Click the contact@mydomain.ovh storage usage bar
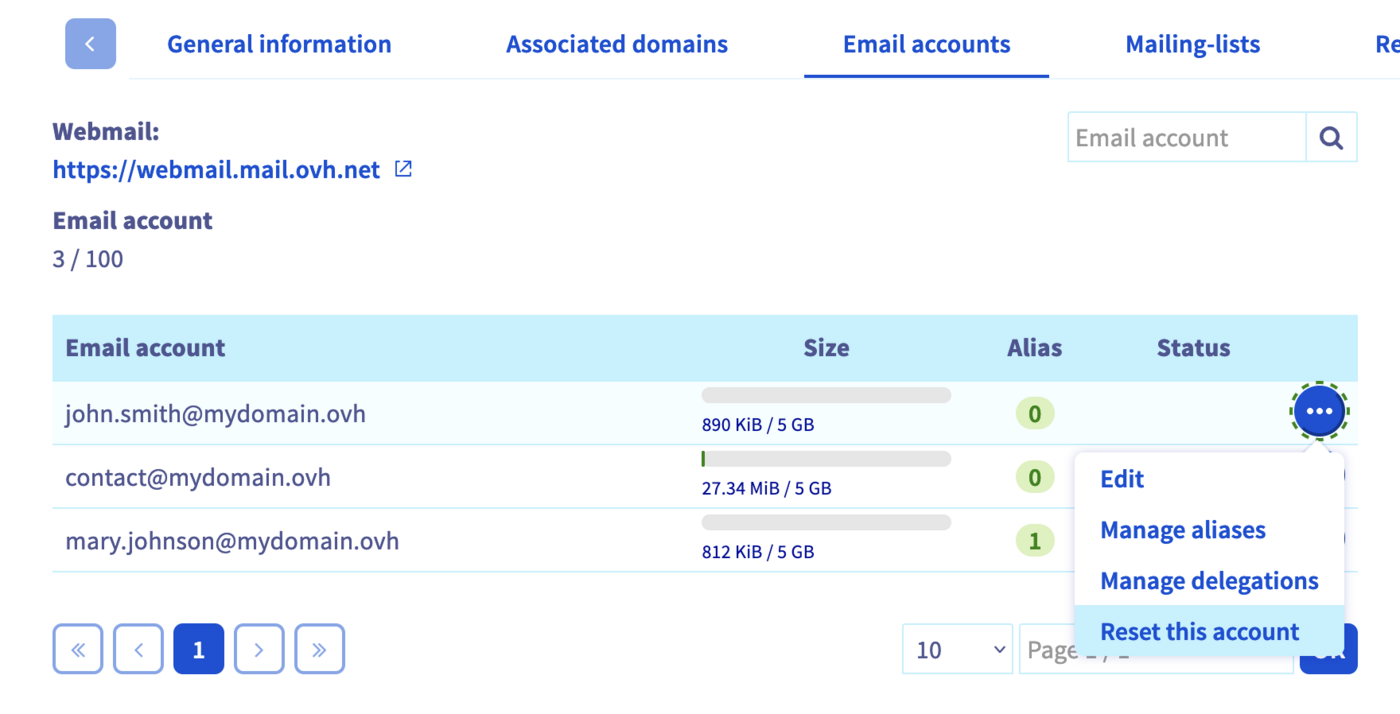 (x=826, y=459)
